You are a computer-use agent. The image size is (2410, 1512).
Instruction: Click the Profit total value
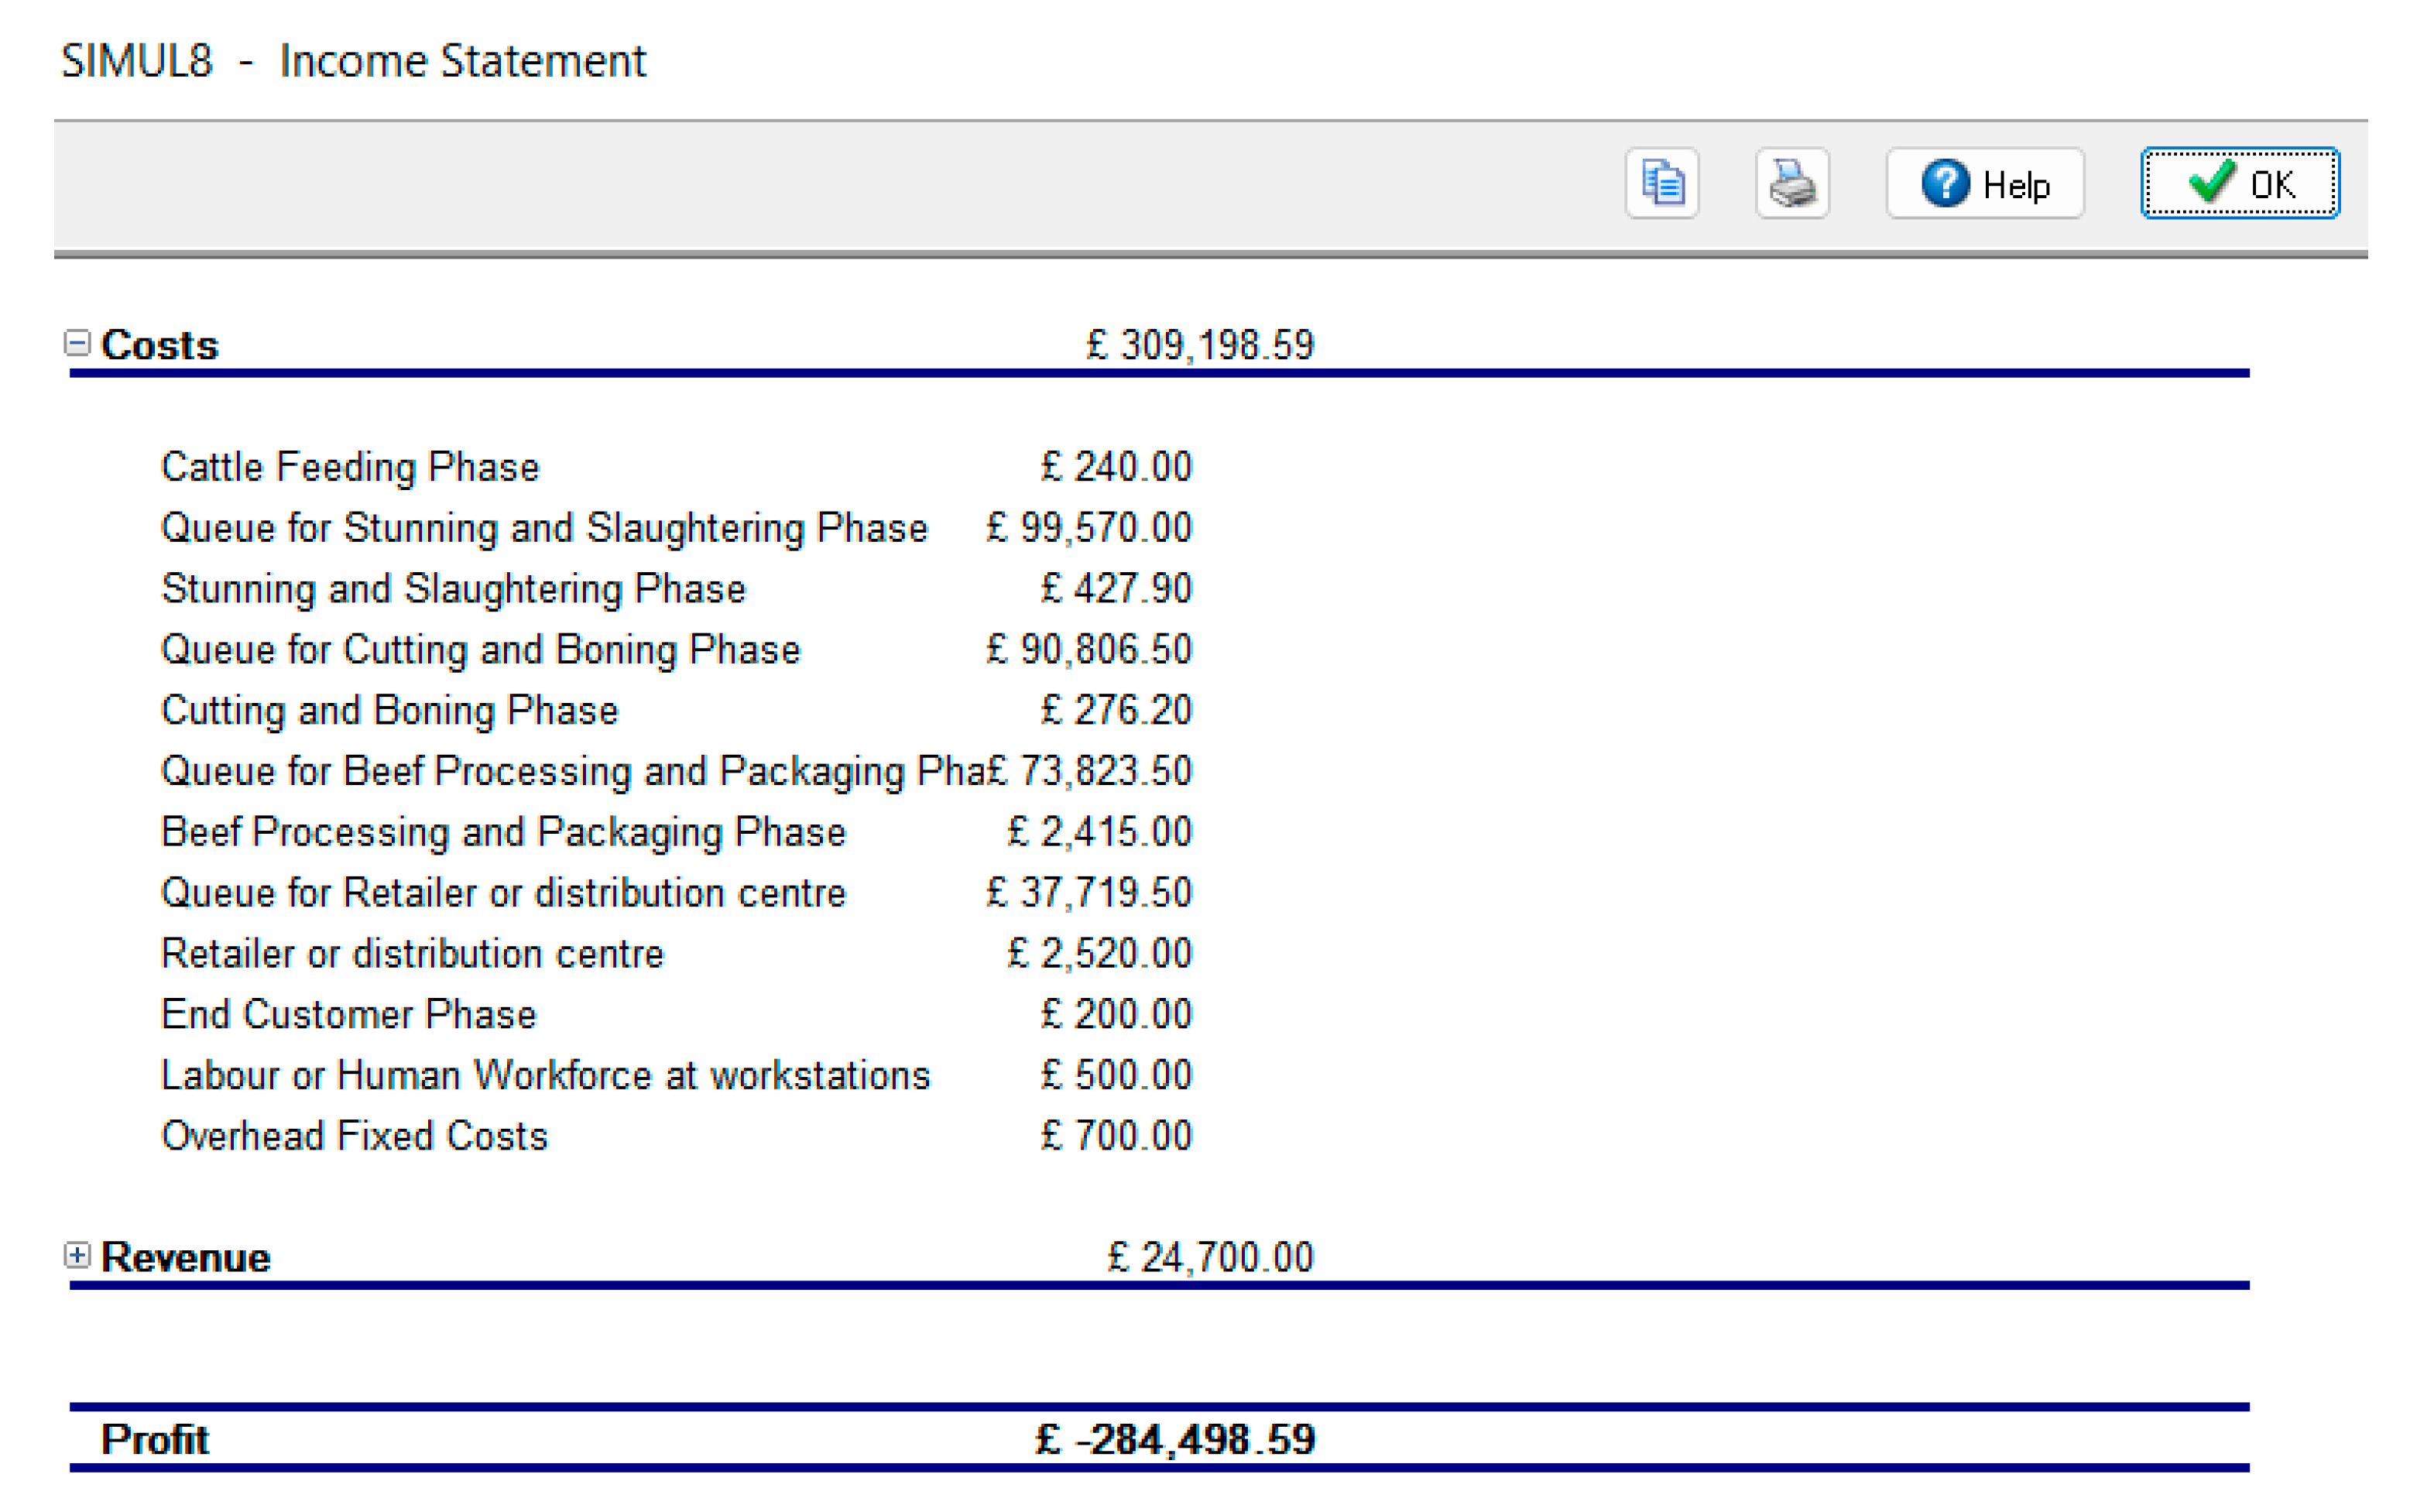click(x=1175, y=1439)
